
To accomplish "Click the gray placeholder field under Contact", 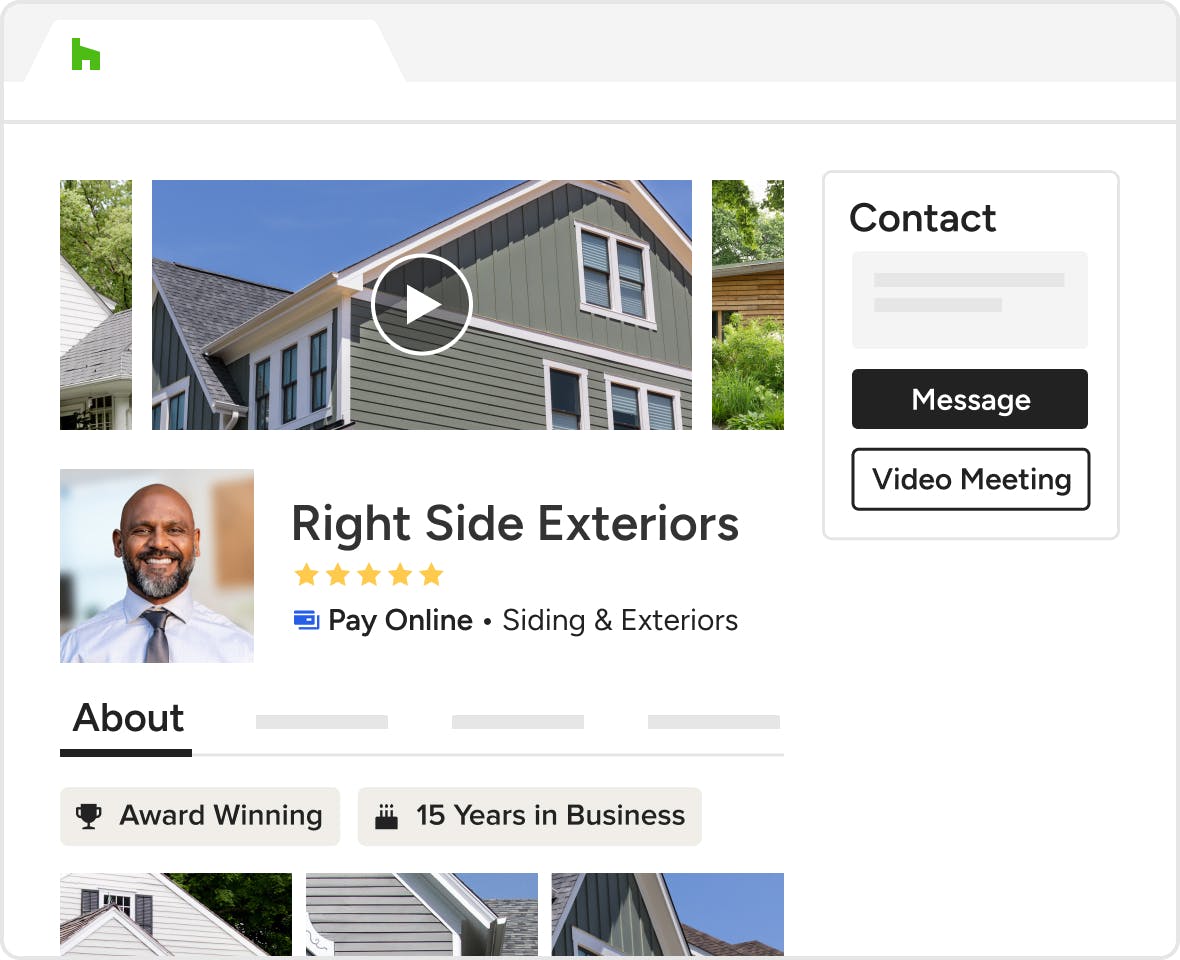I will pyautogui.click(x=970, y=300).
